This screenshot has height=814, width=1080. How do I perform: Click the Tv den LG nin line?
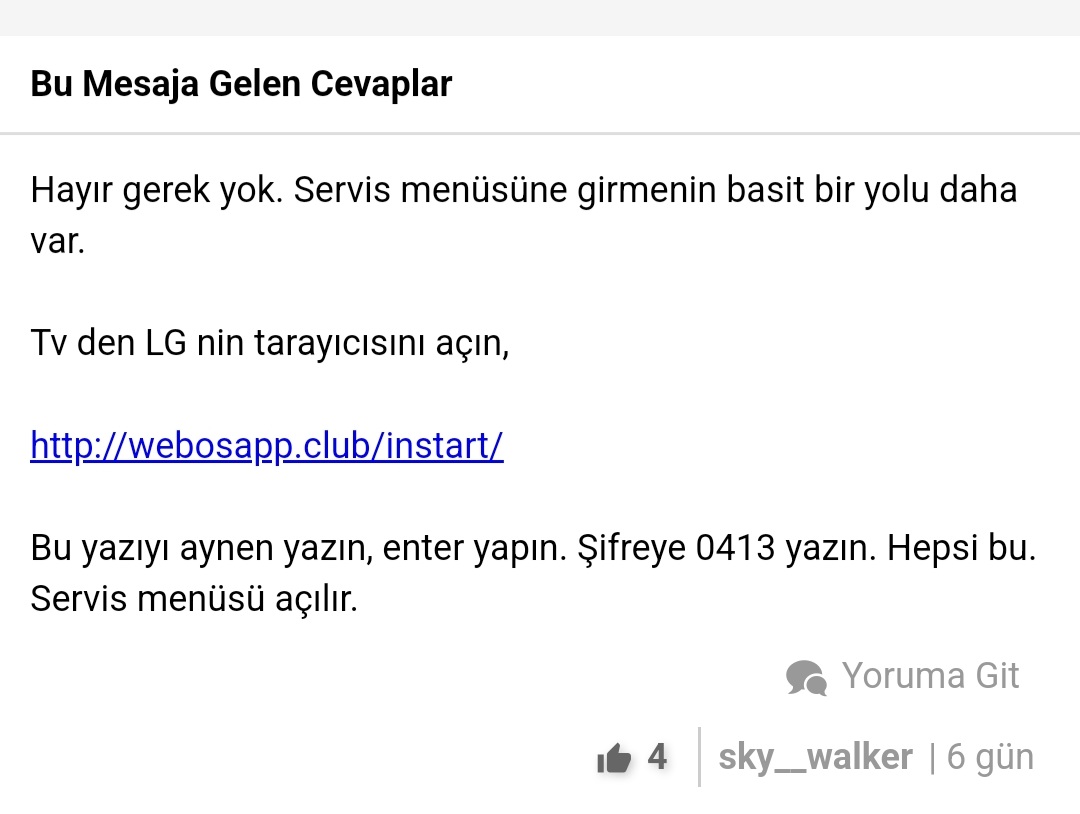[269, 343]
